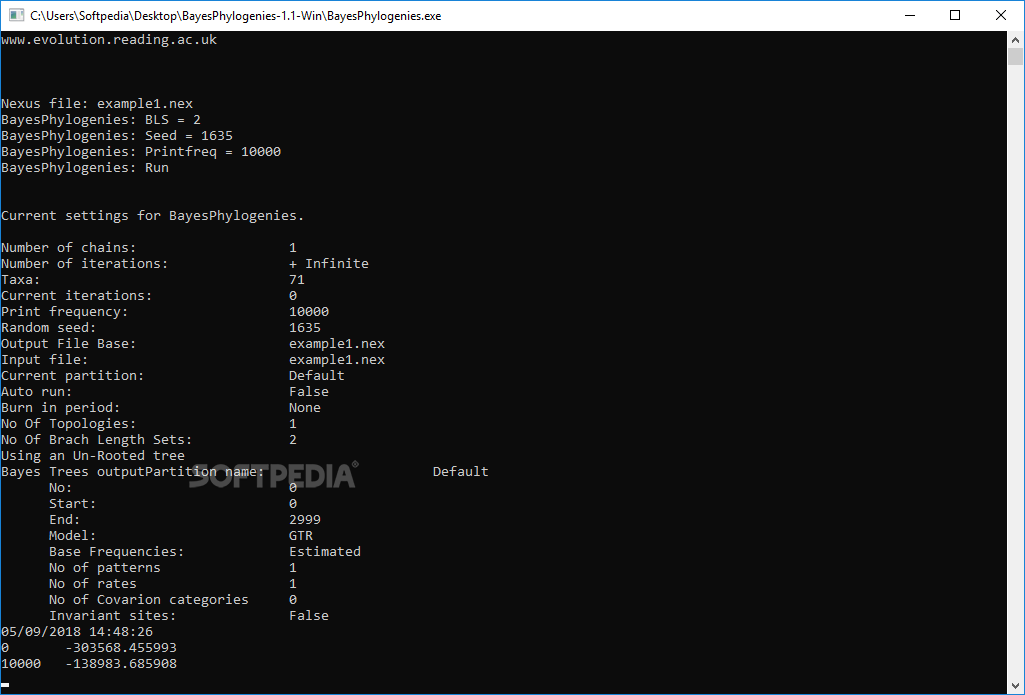Screen dimensions: 1025x695
Task: Click the 'BayesPhylogenies: BLS = 2' line
Action: pyautogui.click(x=101, y=120)
